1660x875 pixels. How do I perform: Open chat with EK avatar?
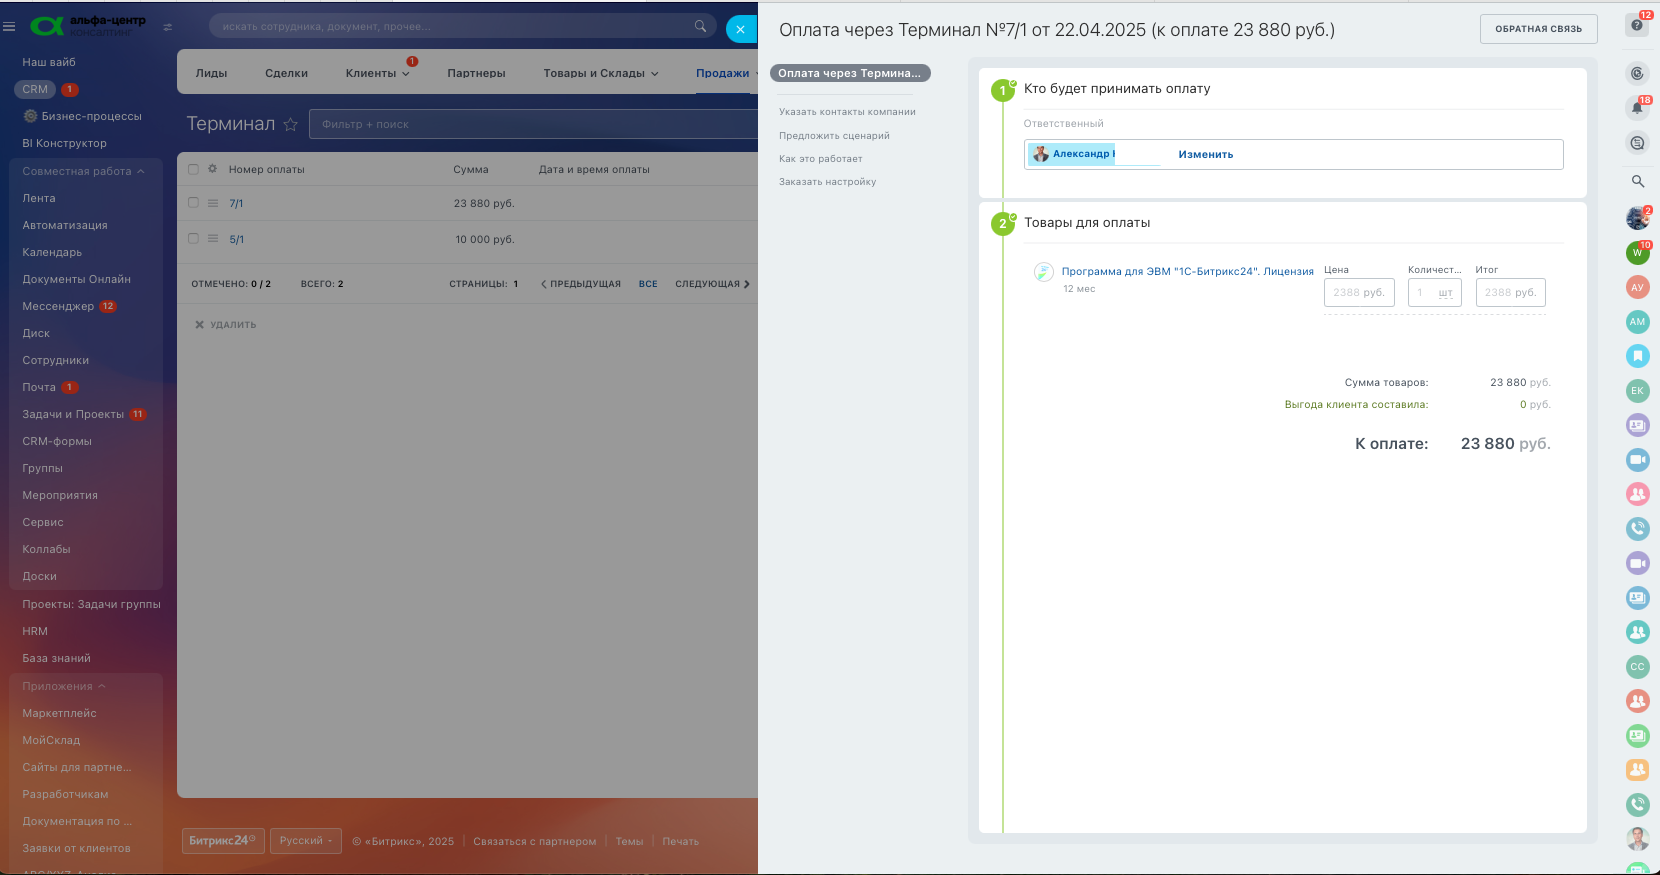pos(1637,391)
